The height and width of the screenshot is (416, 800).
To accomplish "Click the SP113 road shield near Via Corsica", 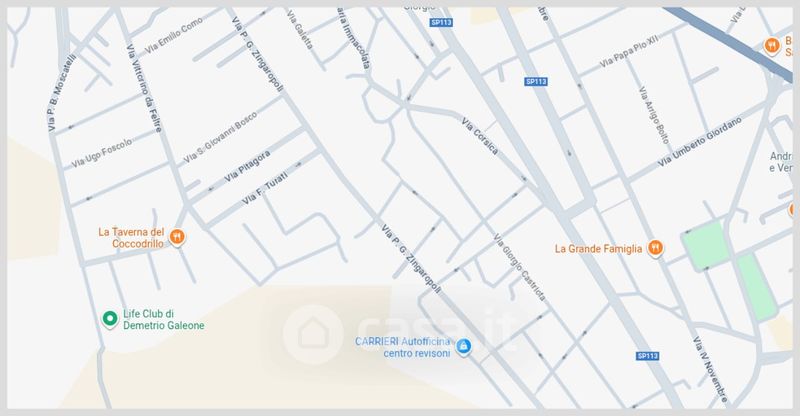I will 536,82.
